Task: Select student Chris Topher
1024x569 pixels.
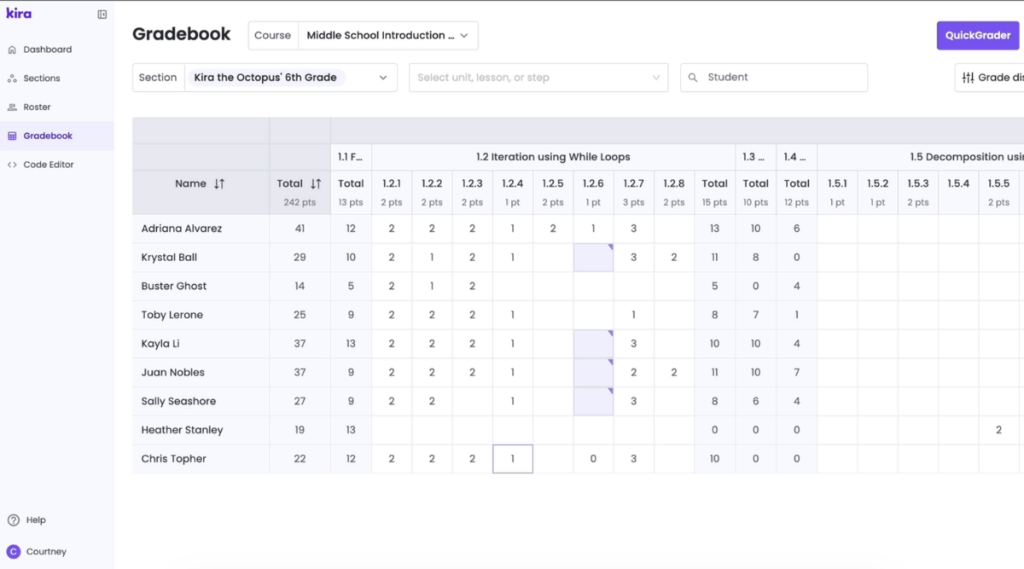Action: click(x=174, y=459)
